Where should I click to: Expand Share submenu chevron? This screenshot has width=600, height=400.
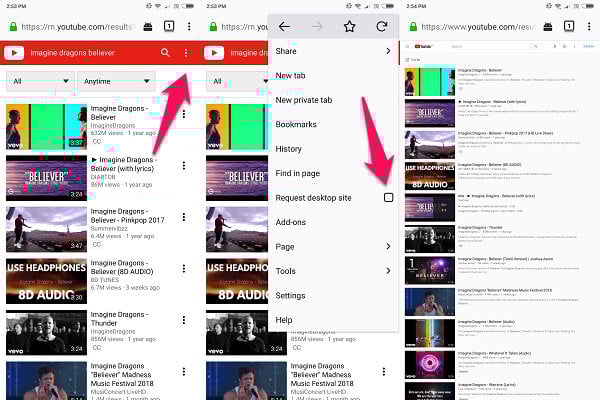point(388,51)
